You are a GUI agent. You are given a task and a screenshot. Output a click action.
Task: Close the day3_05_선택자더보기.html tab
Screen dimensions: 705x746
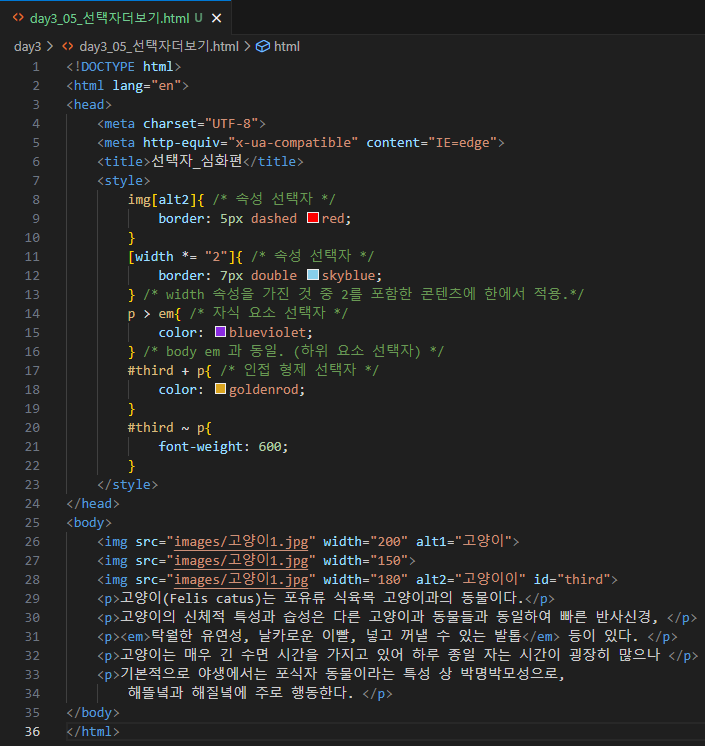click(x=216, y=18)
